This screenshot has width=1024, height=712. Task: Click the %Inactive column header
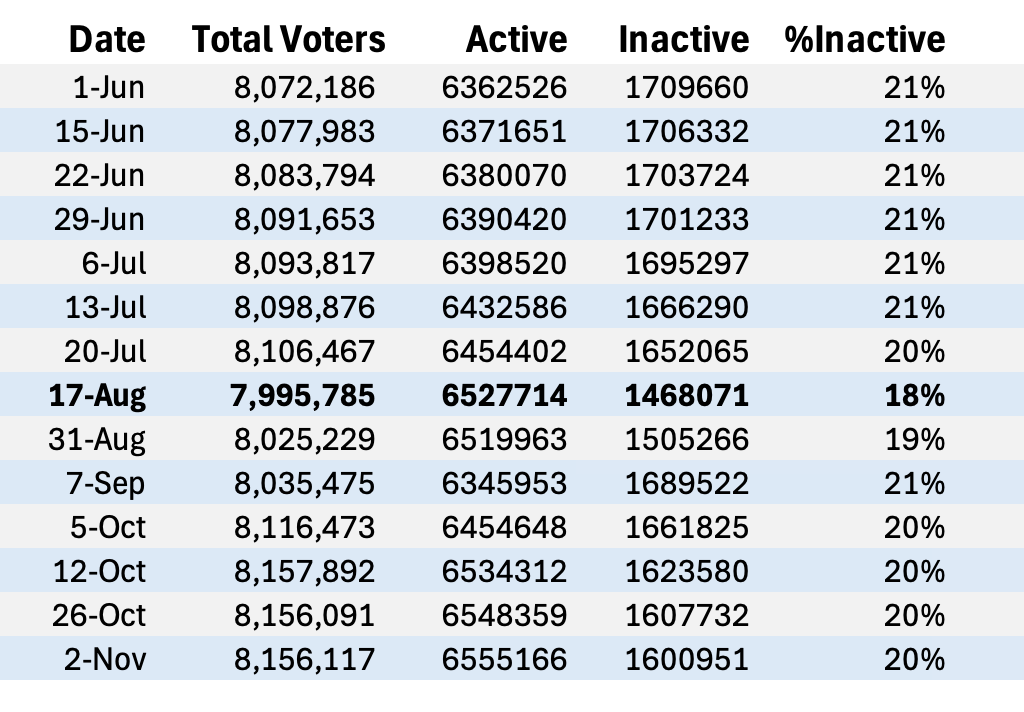(x=865, y=39)
